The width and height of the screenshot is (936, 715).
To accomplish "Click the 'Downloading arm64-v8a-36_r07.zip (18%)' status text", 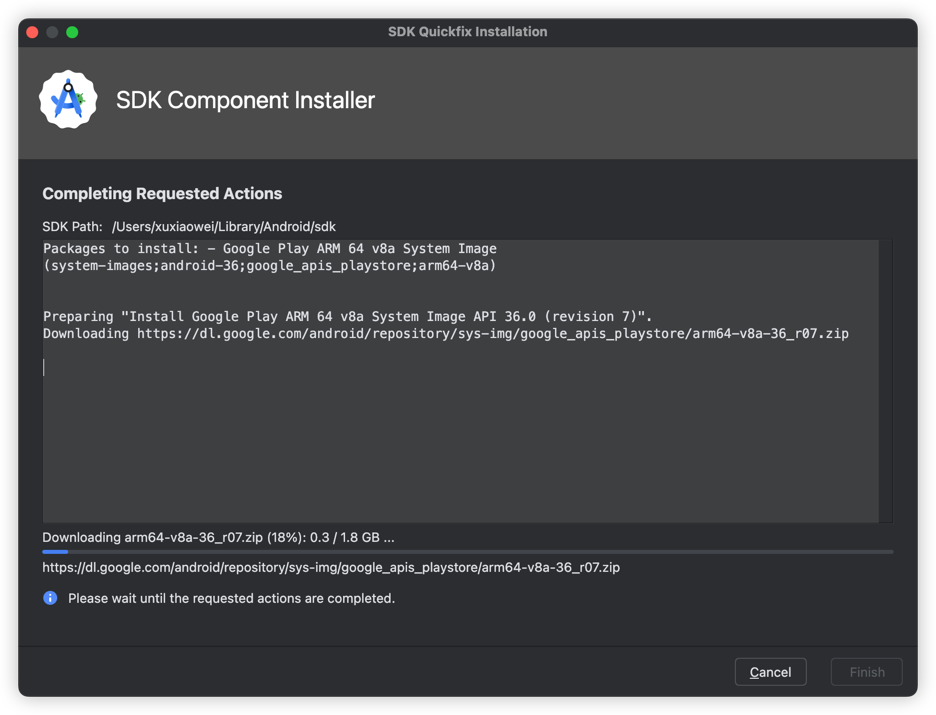I will (218, 537).
